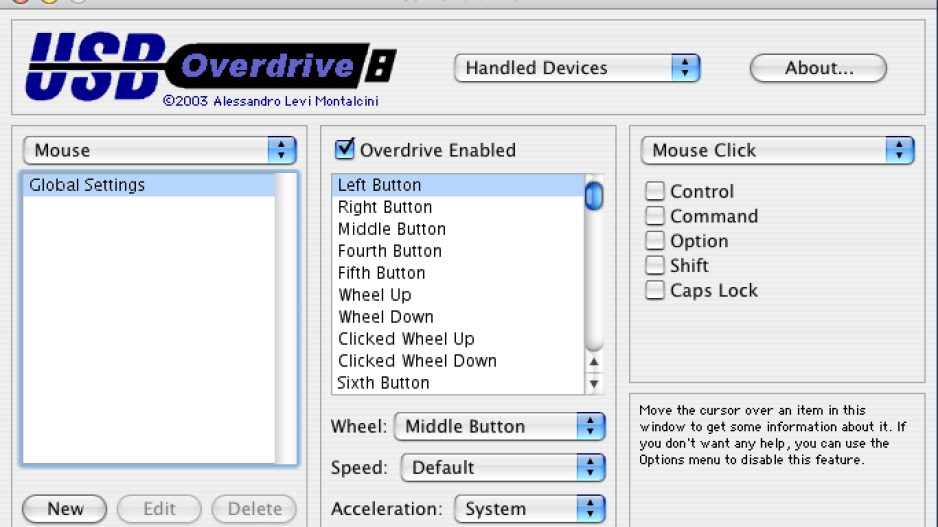
Task: Enable the Option modifier checkbox
Action: pos(655,240)
